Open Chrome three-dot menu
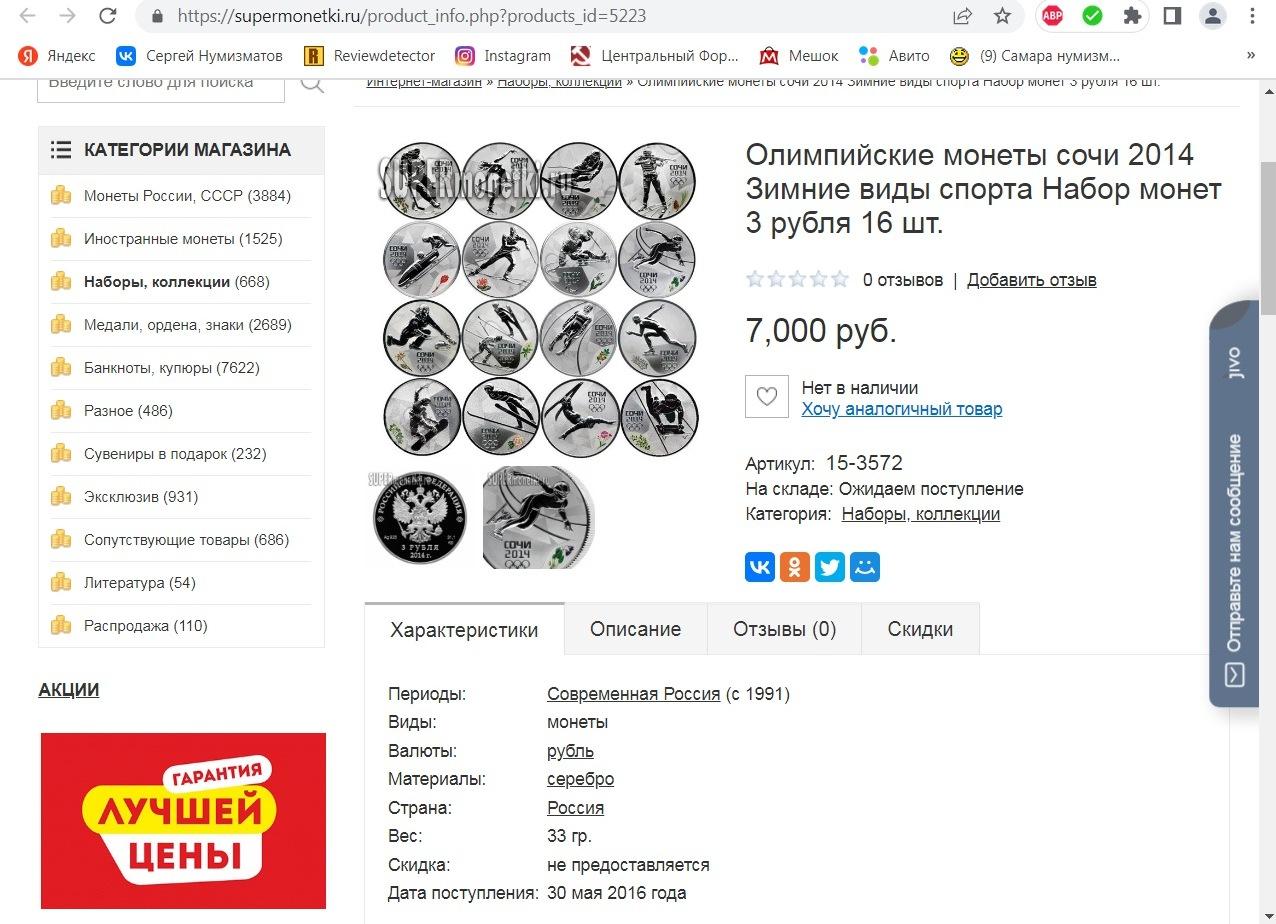The image size is (1276, 924). (x=1253, y=16)
